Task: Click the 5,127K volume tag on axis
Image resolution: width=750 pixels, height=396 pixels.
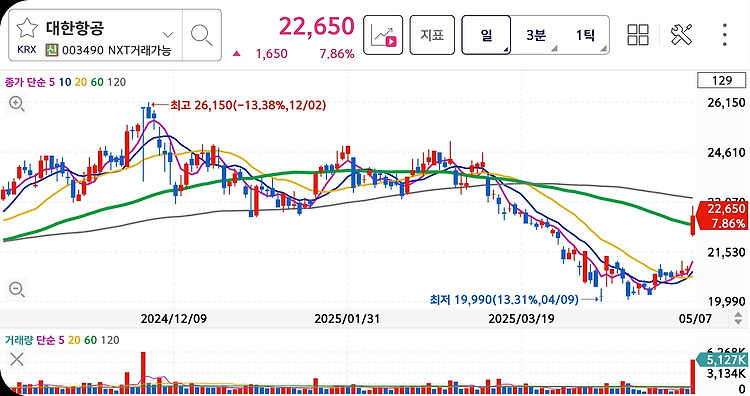Action: 723,360
